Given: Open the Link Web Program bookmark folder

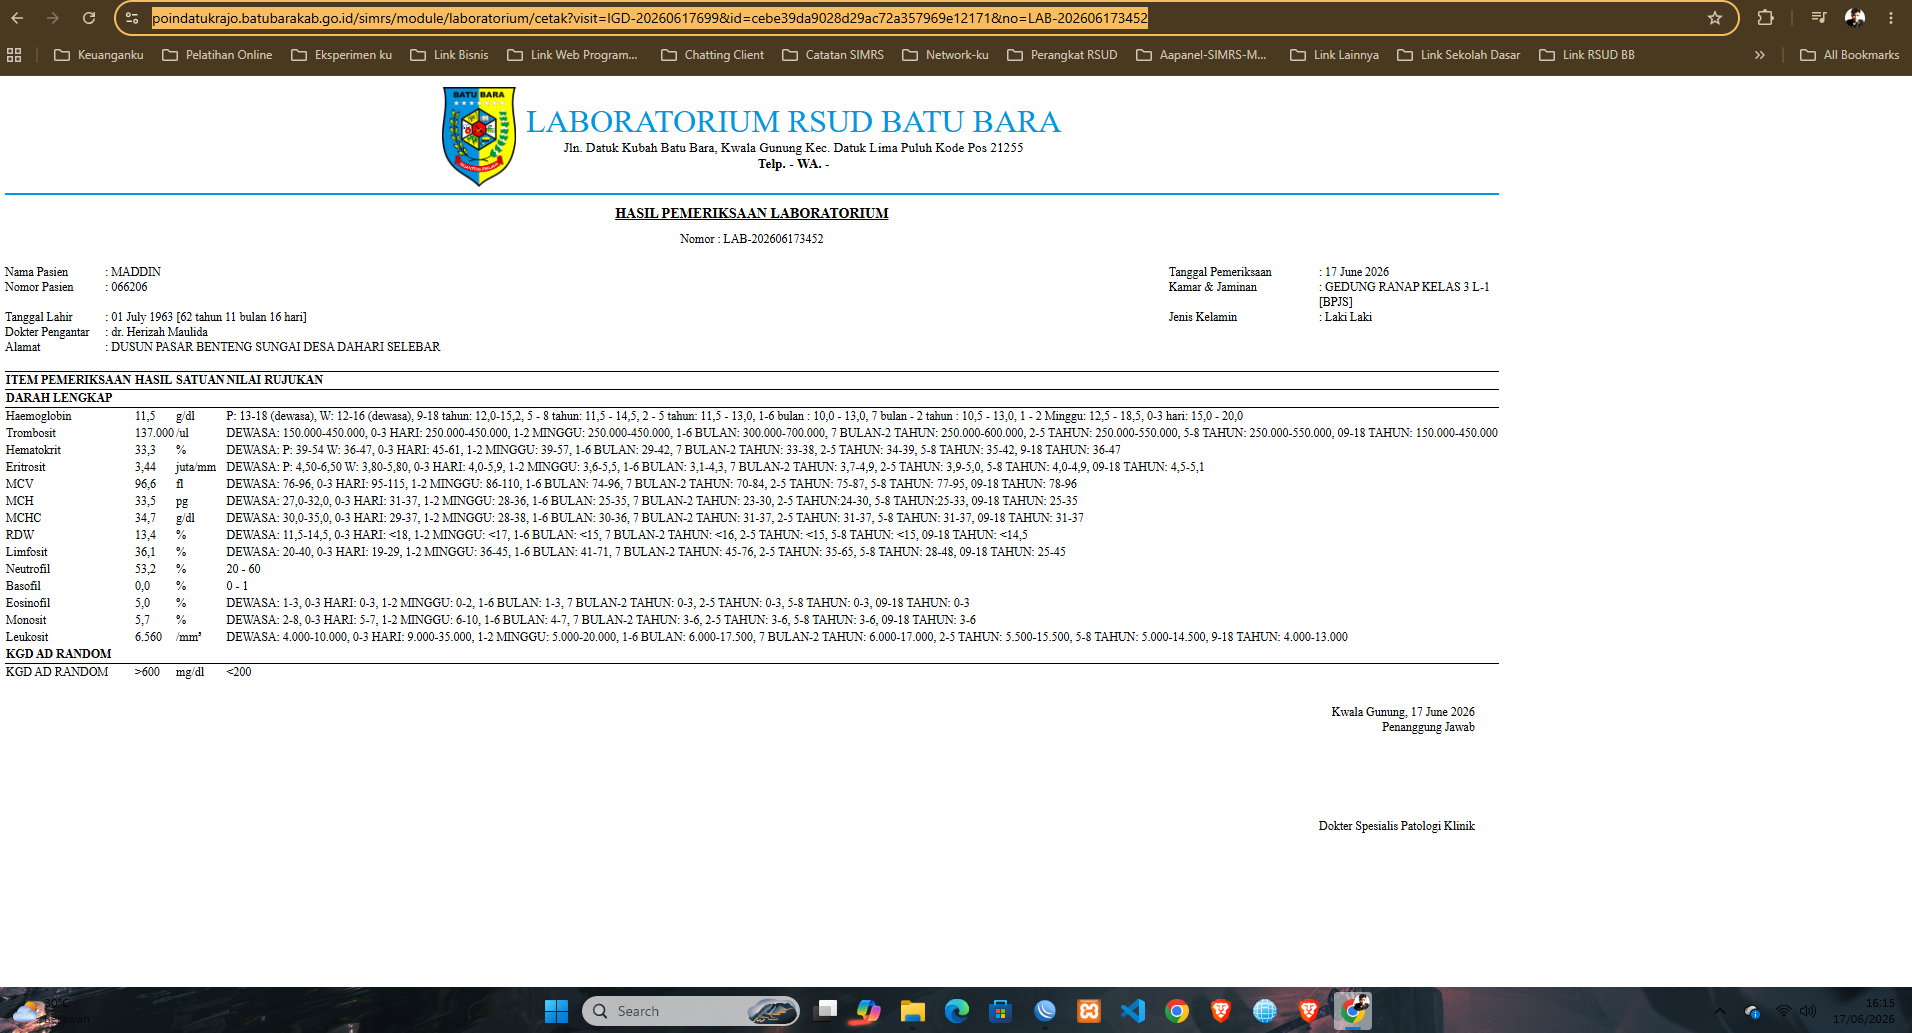Looking at the screenshot, I should 572,55.
